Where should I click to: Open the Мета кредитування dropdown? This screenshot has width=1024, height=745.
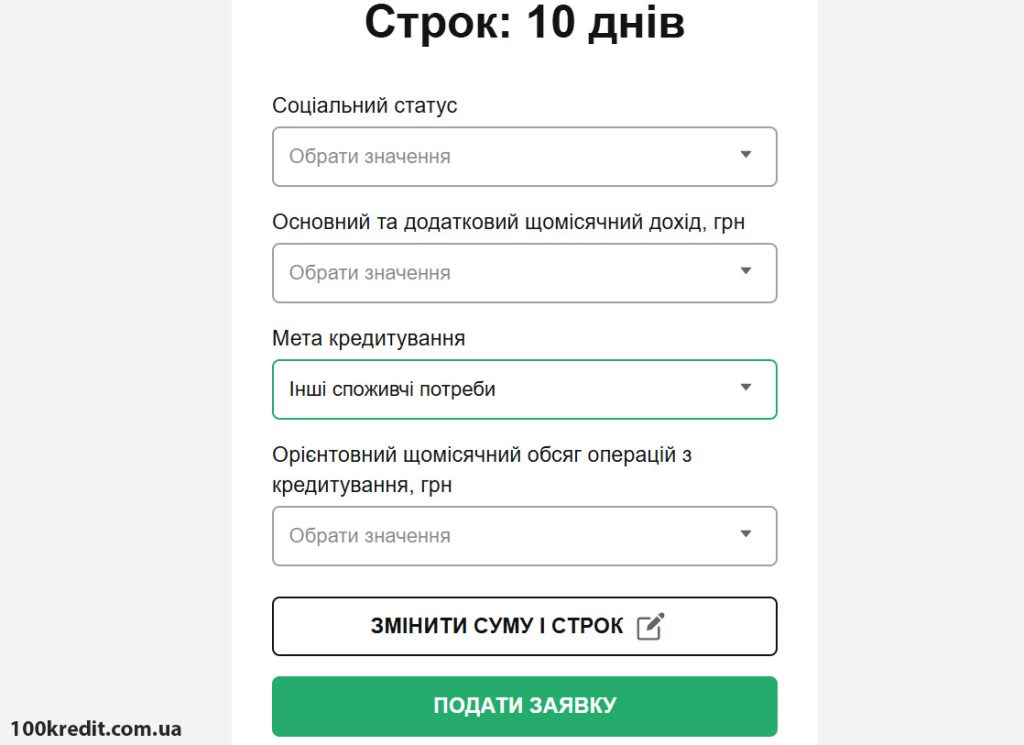coord(524,389)
